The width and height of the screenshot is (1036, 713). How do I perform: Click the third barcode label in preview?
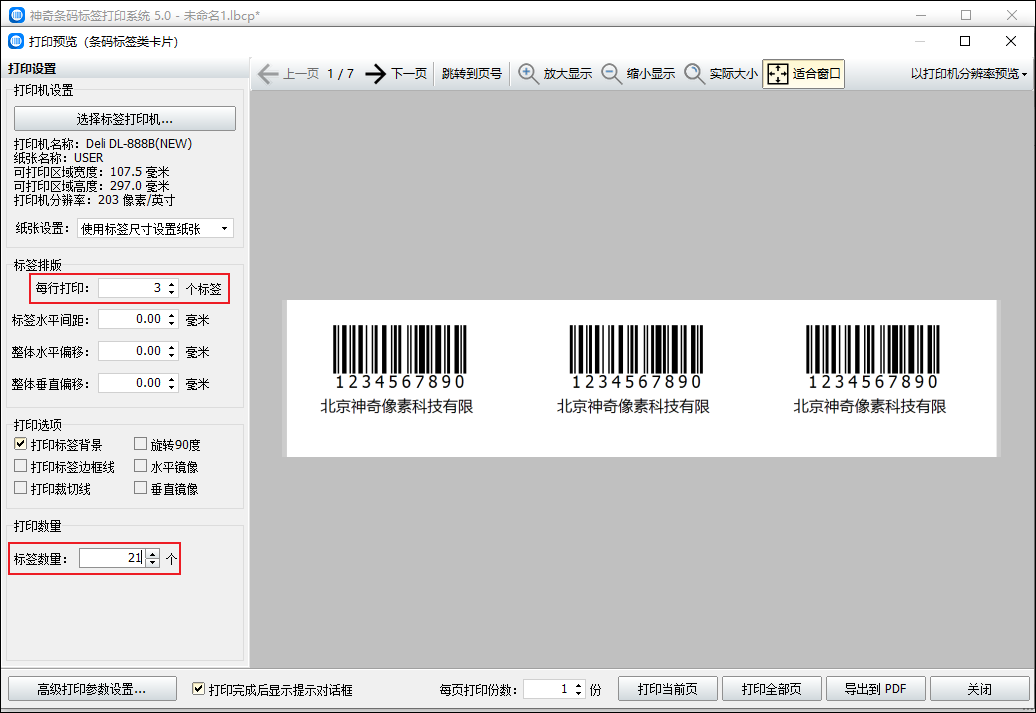(x=871, y=370)
